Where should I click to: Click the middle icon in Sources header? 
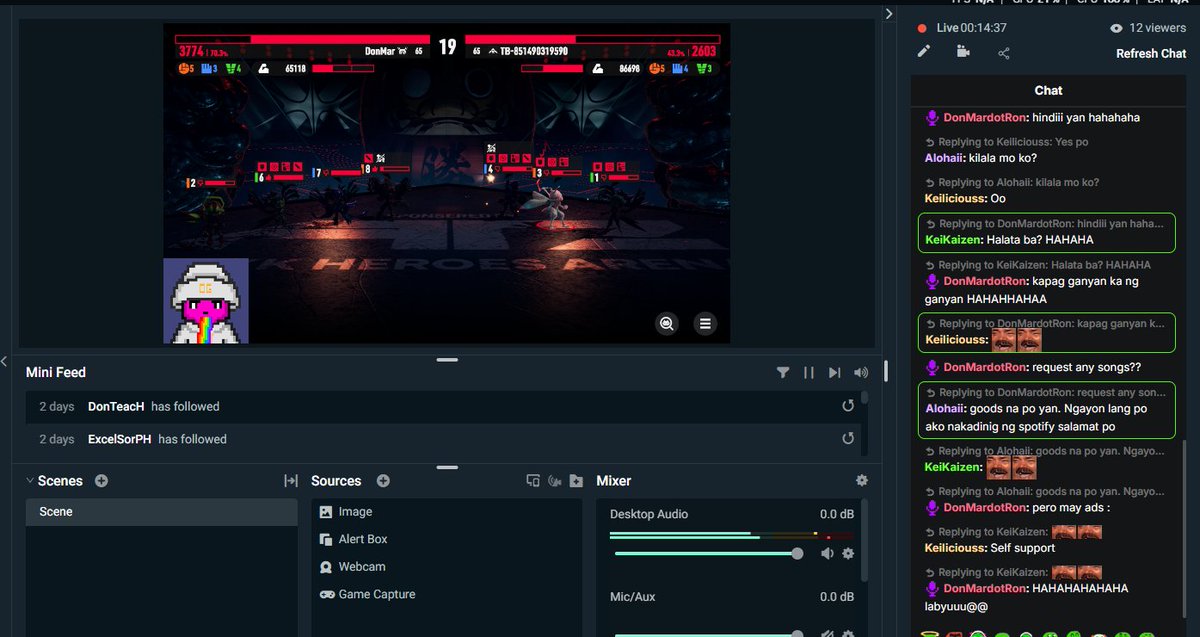[555, 481]
